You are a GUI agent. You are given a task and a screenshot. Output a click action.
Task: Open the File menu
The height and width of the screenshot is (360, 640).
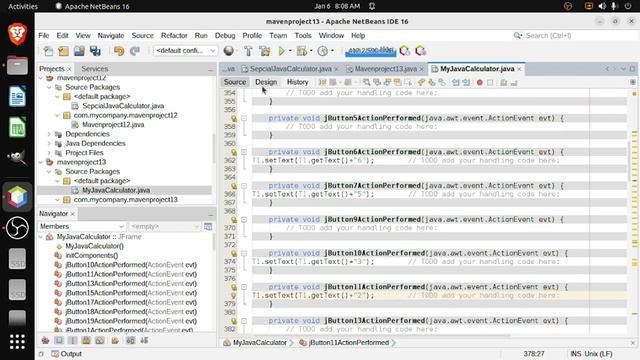point(44,36)
